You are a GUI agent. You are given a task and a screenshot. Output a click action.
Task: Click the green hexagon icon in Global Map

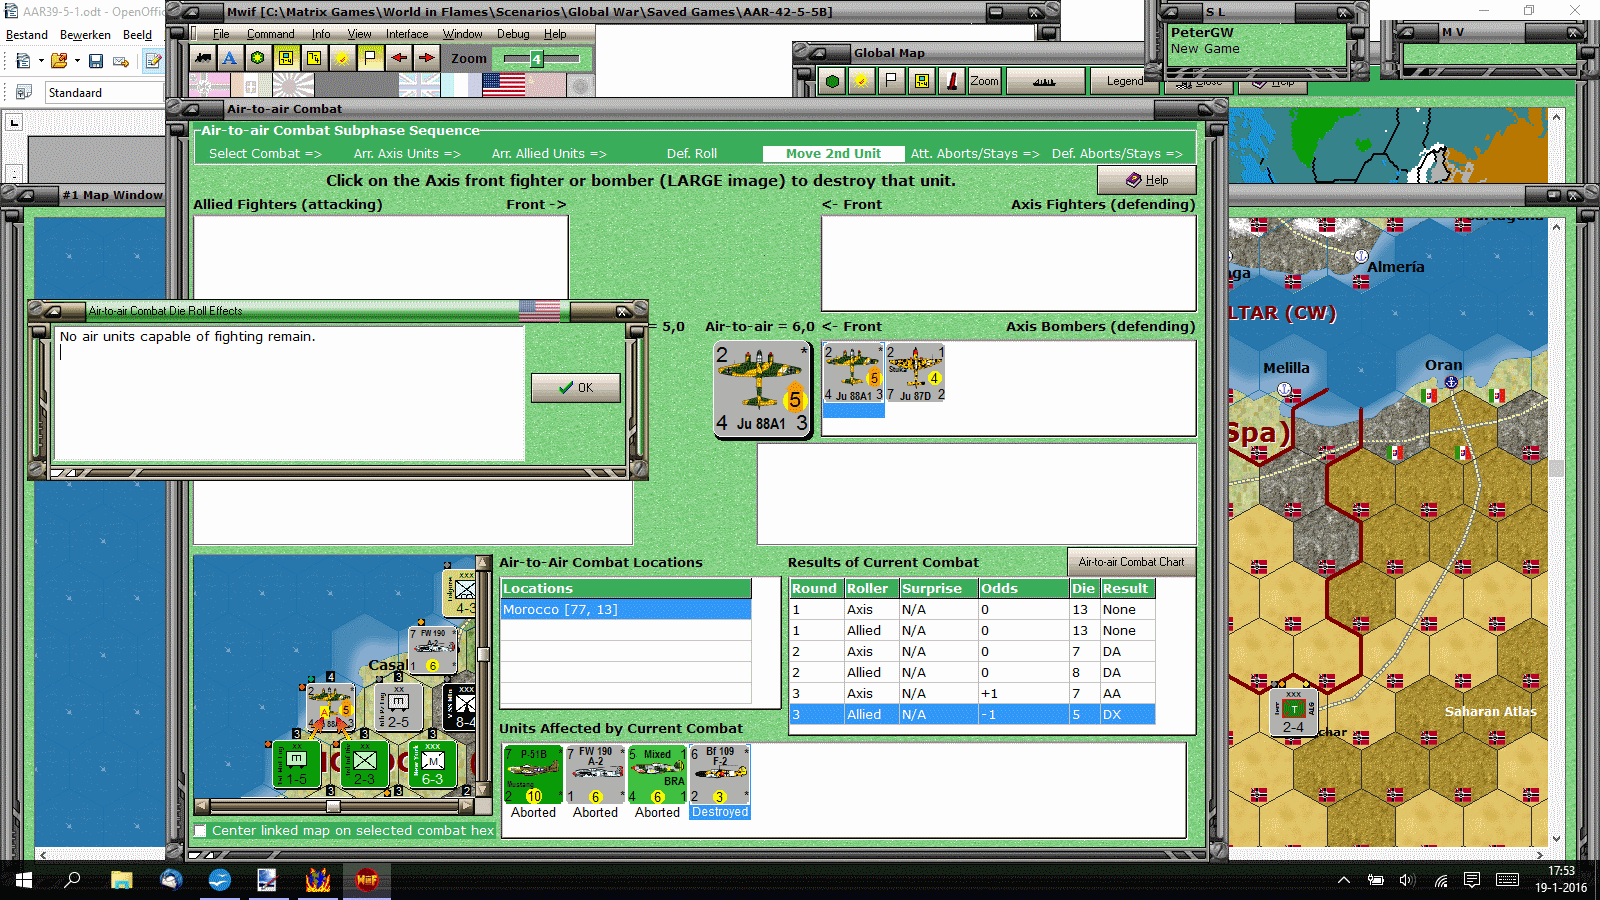click(832, 81)
